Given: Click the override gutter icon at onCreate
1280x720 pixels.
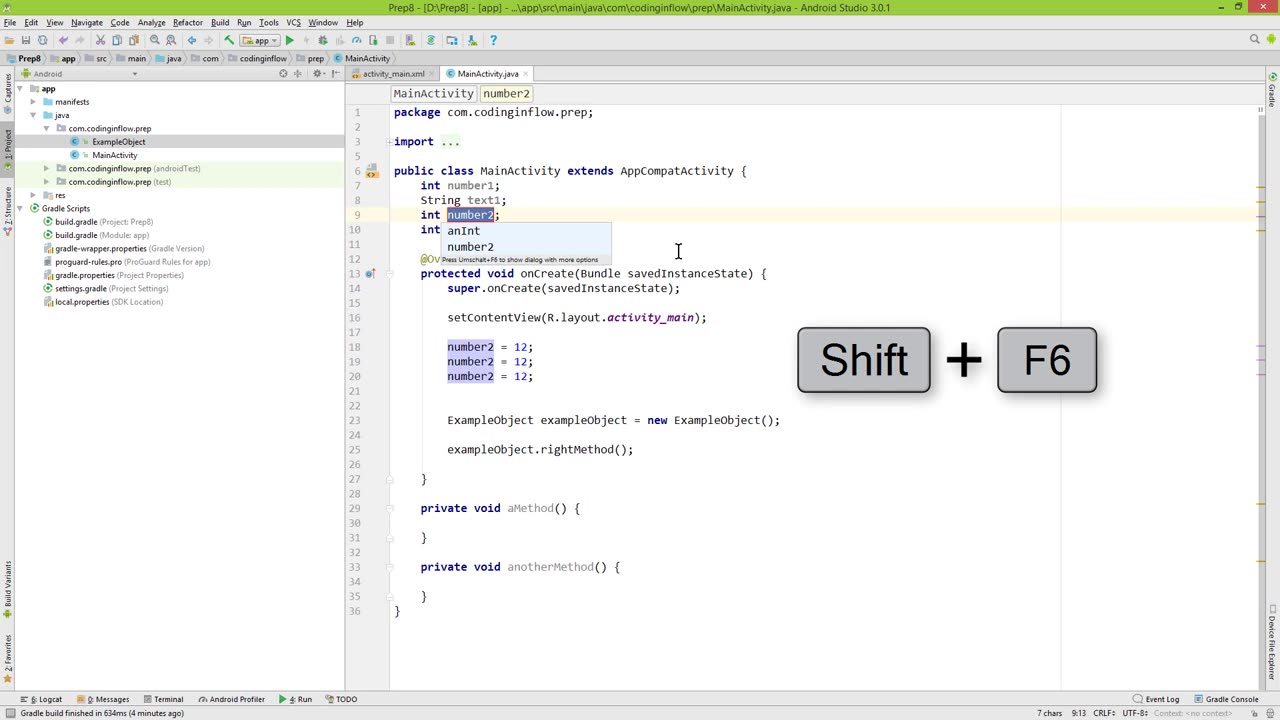Looking at the screenshot, I should 371,274.
